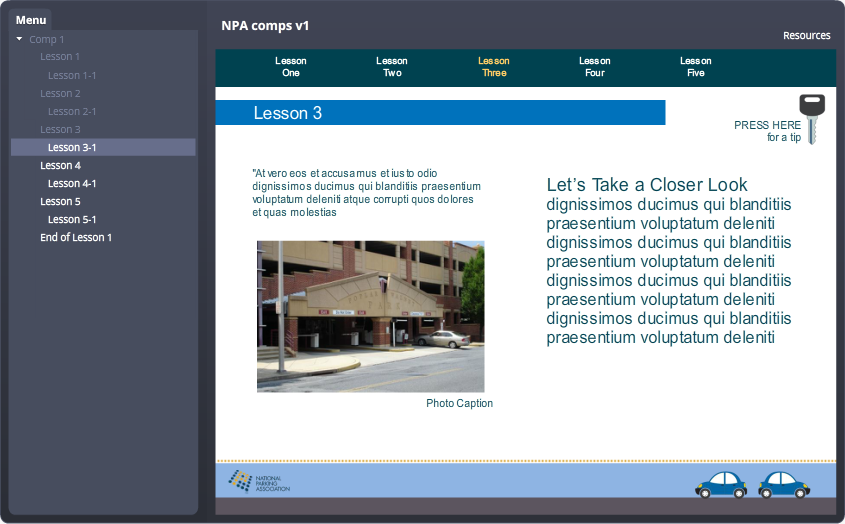
Task: Select Lesson 3-1 in the menu
Action: click(x=72, y=147)
